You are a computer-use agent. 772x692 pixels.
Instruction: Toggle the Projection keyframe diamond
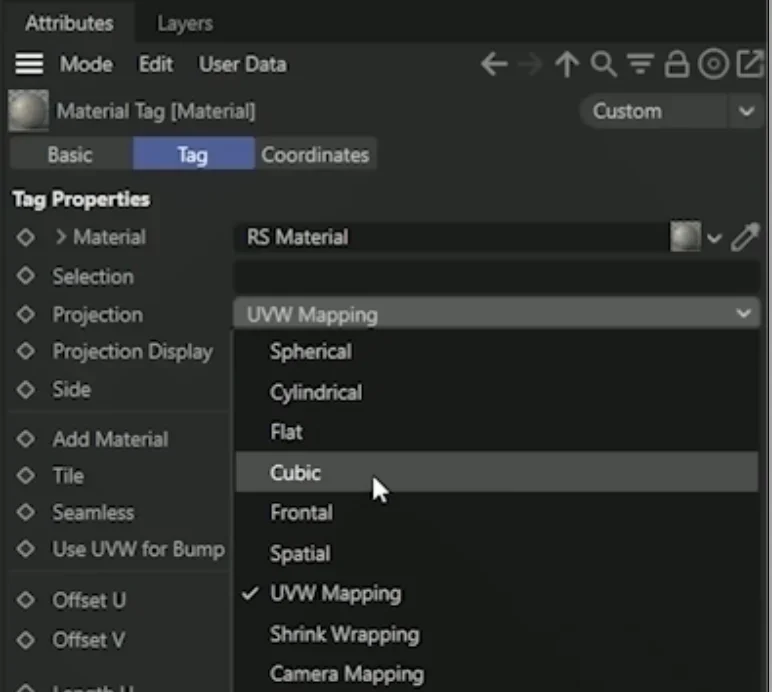pyautogui.click(x=26, y=314)
